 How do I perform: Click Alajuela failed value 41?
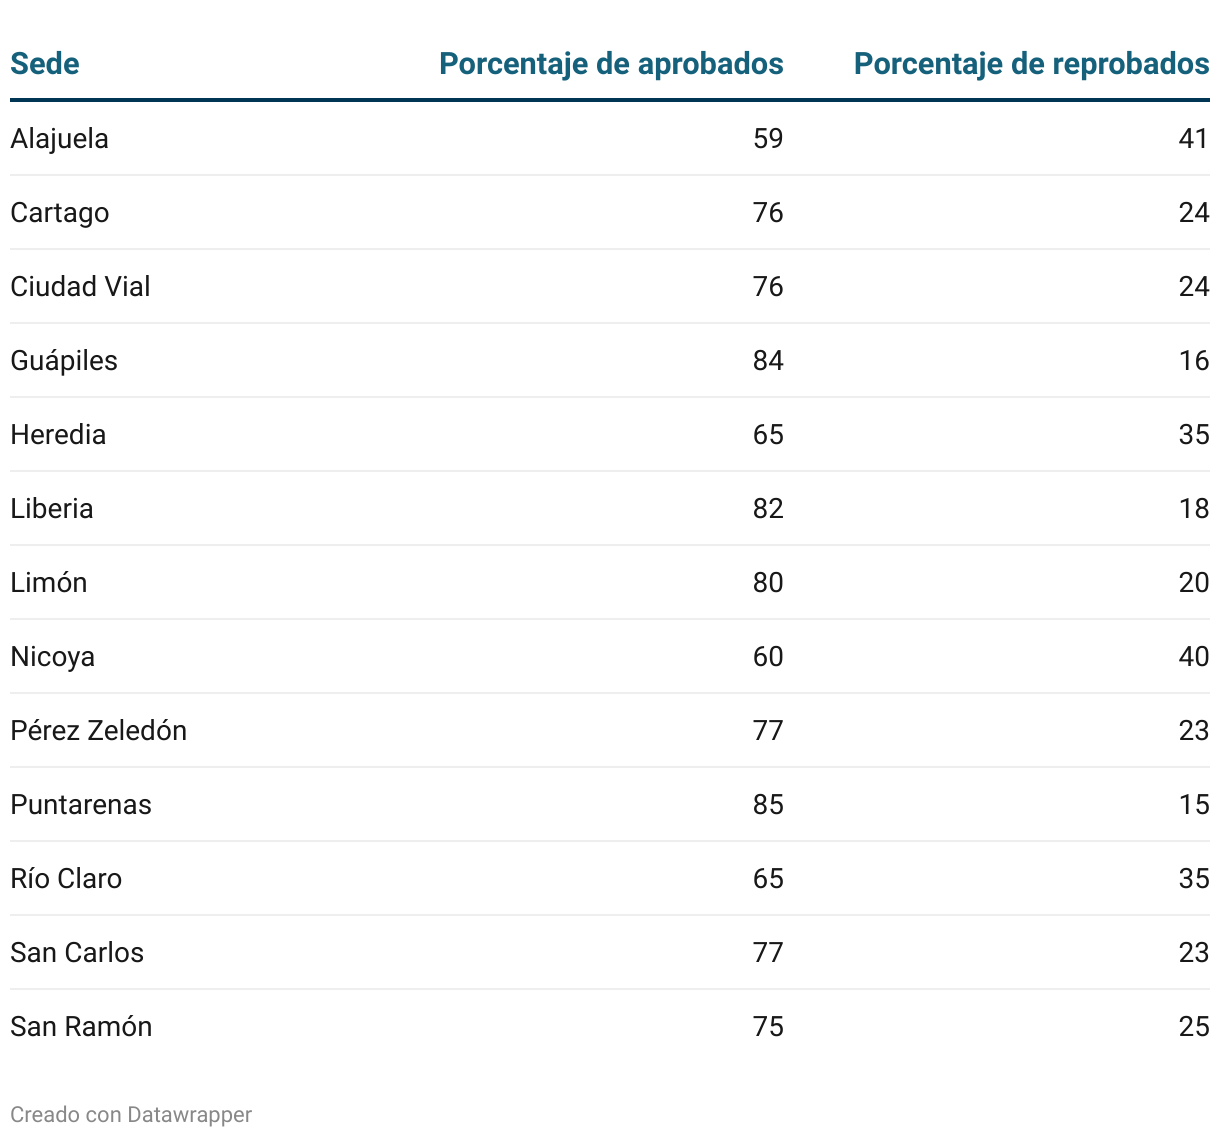(x=1194, y=138)
